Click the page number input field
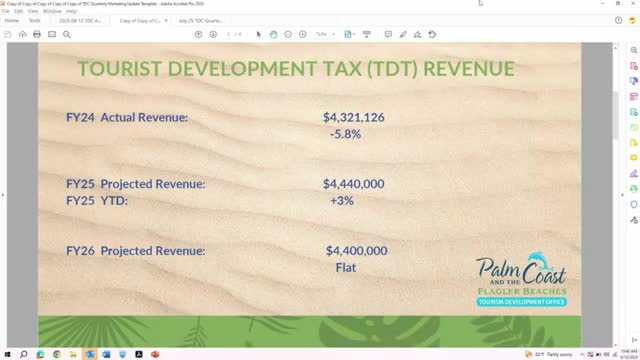Screen dimensions: 640x360 (229, 35)
